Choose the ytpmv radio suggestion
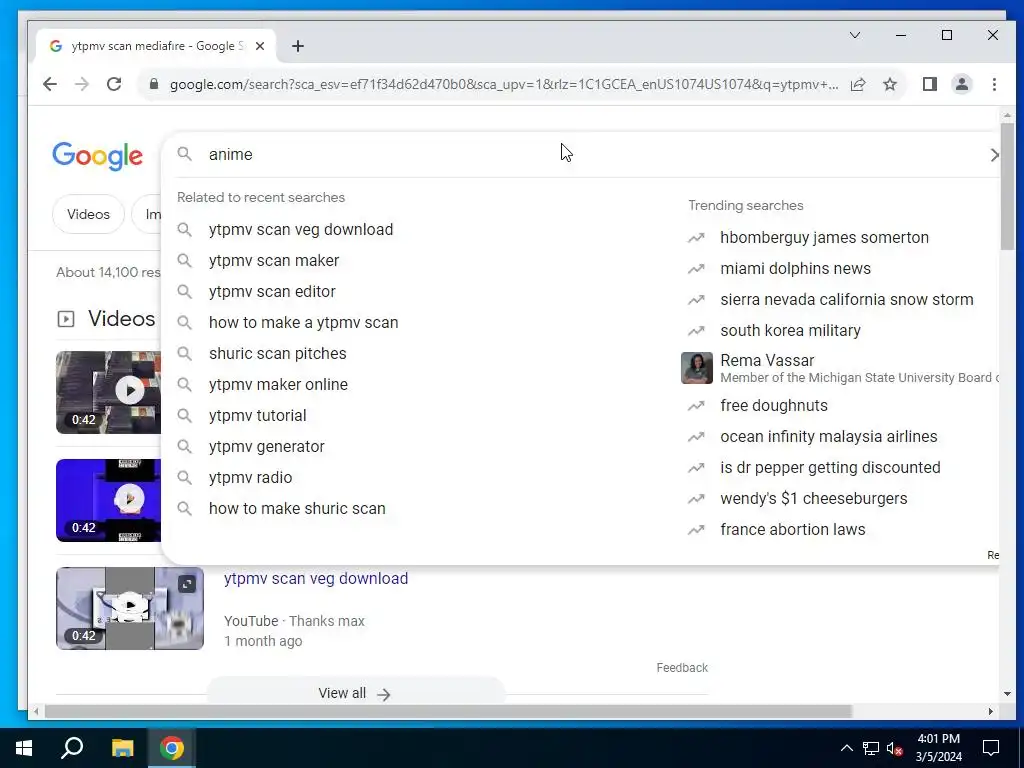Image resolution: width=1024 pixels, height=768 pixels. pyautogui.click(x=251, y=477)
